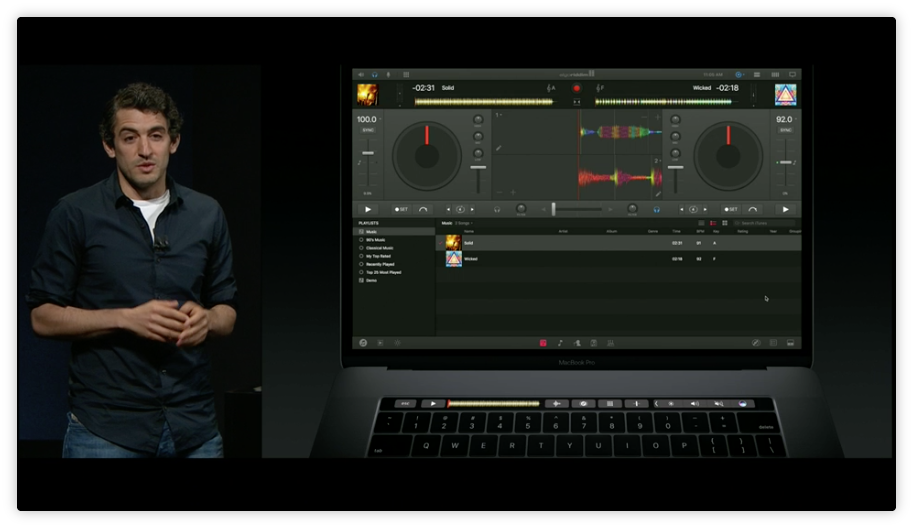Open the deck 2 waveform dropdown
Image resolution: width=913 pixels, height=528 pixels.
point(657,161)
